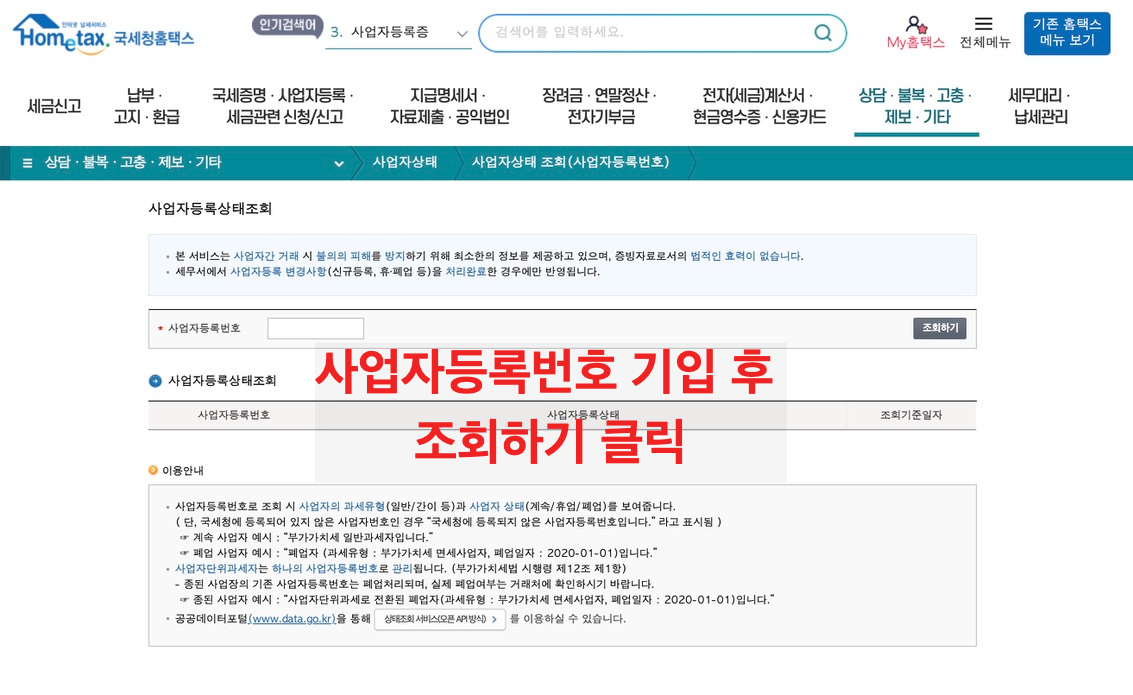The image size is (1133, 695).
Task: Open 상담·불복·고충·제보·기타 menu
Action: tap(916, 106)
